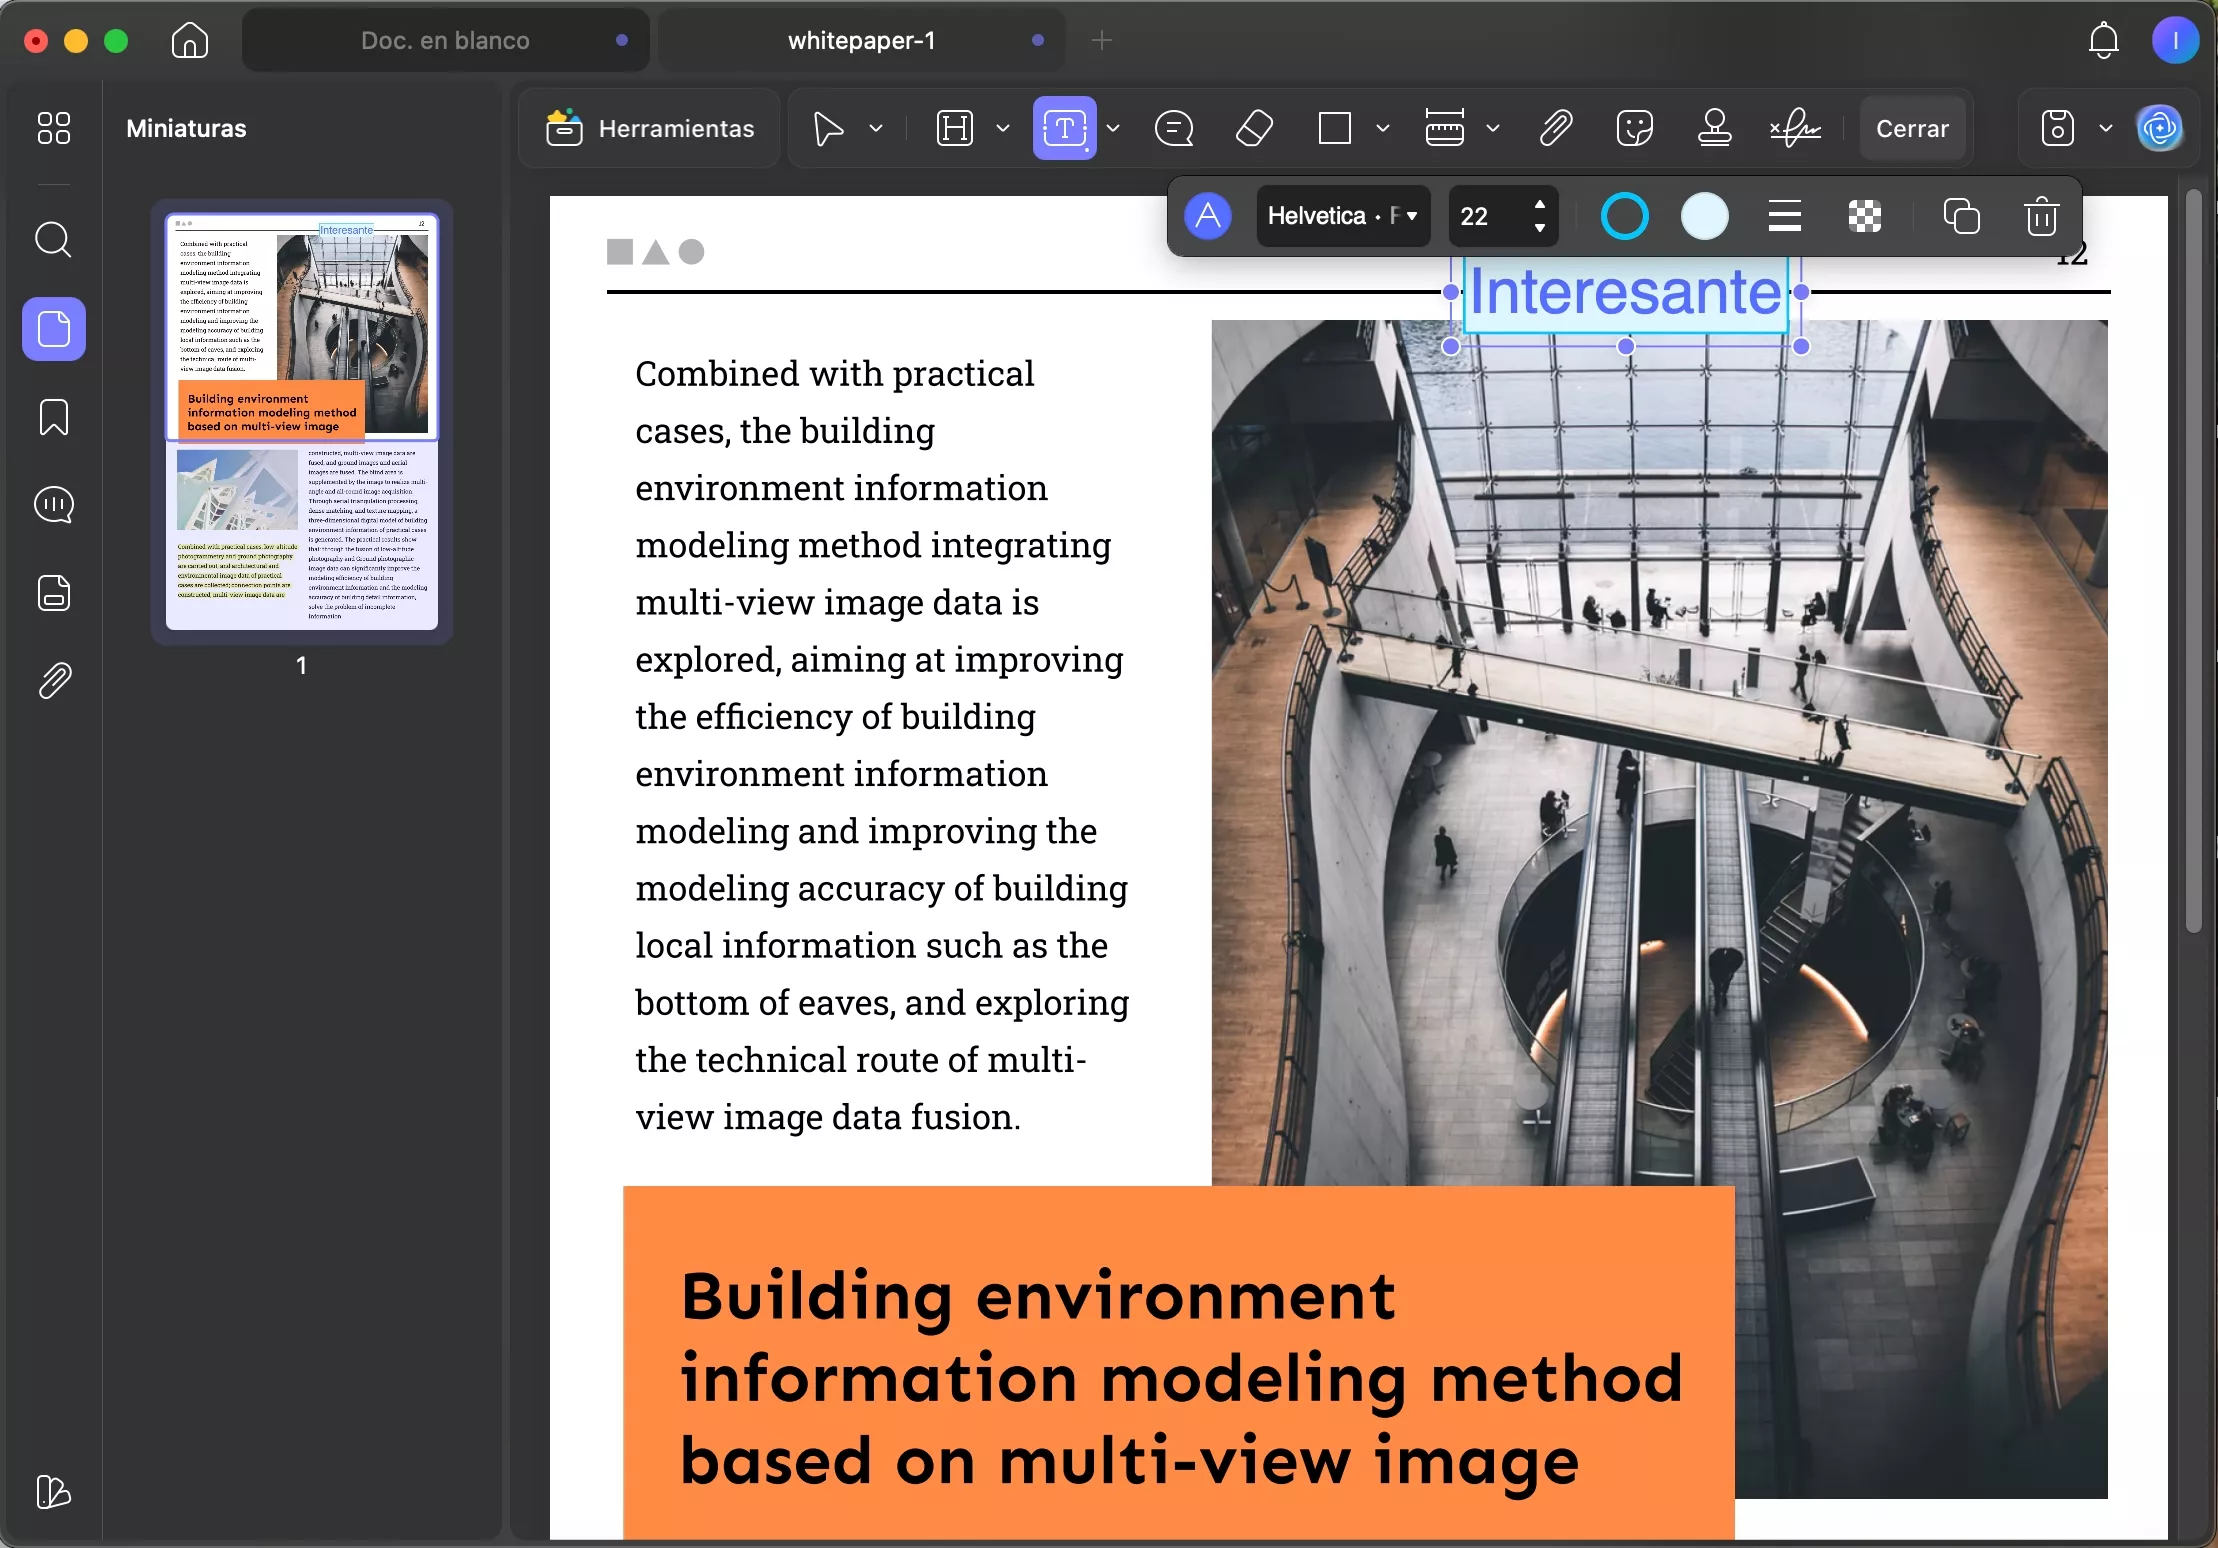Open the signature tool

1795,129
